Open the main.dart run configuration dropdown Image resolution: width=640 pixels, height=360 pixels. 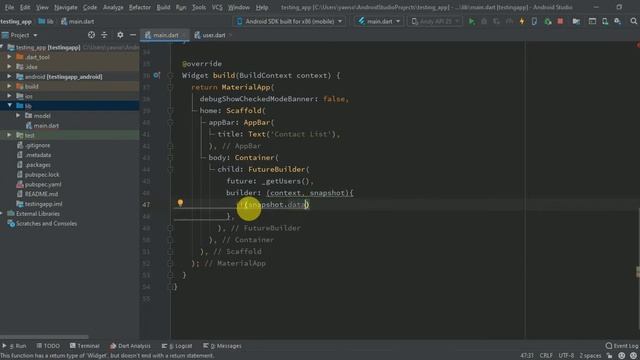(379, 21)
